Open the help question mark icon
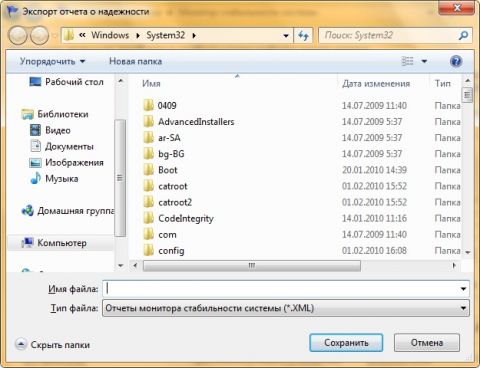The width and height of the screenshot is (480, 368). [x=456, y=61]
